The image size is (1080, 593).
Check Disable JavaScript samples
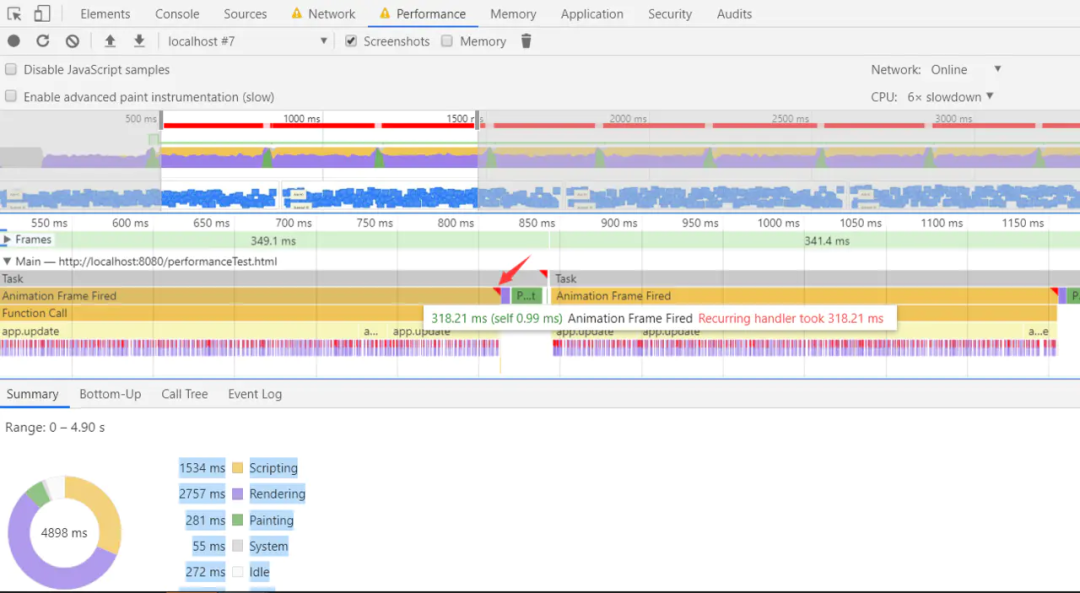pyautogui.click(x=10, y=69)
